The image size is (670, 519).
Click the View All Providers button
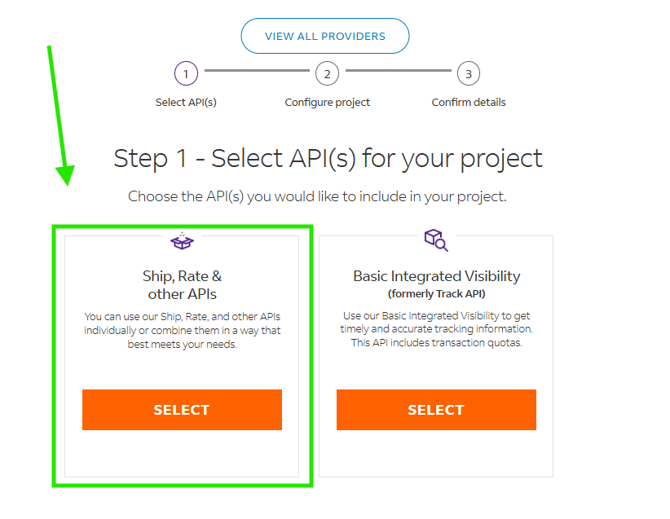(x=325, y=36)
